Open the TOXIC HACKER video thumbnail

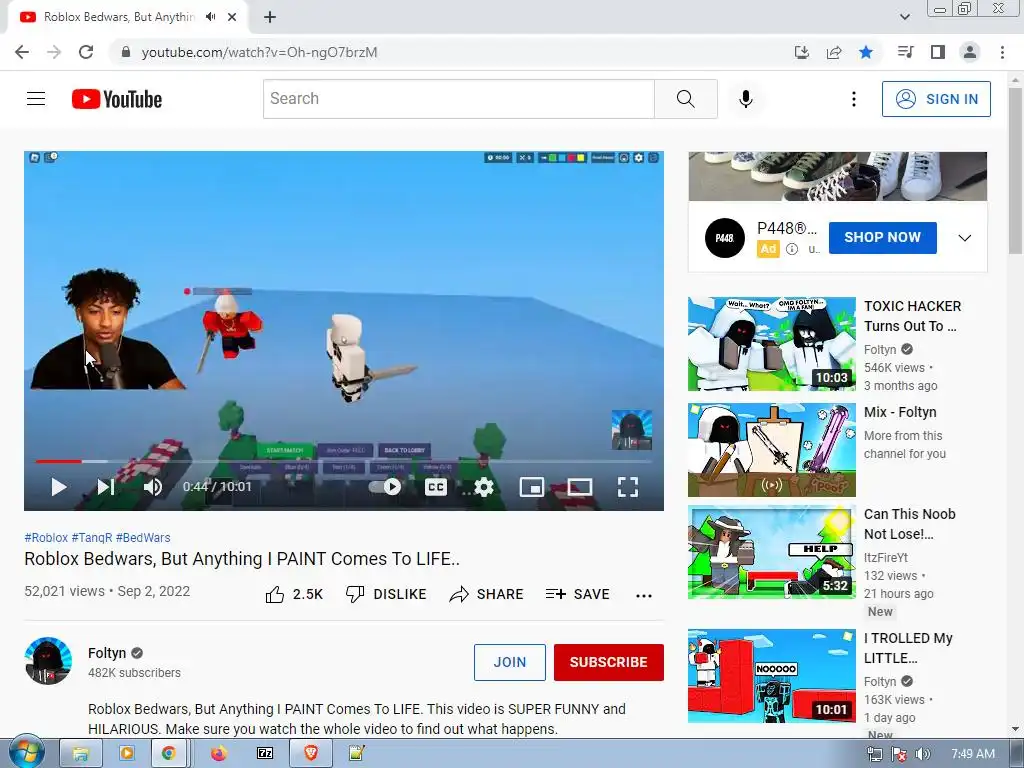pos(771,344)
